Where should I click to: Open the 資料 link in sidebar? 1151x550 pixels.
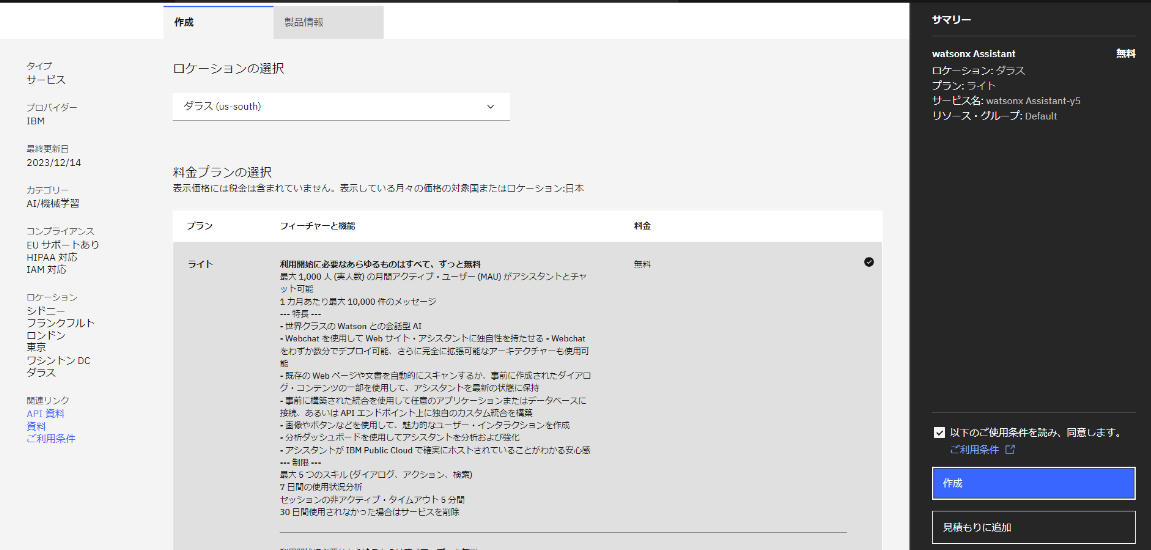[36, 426]
